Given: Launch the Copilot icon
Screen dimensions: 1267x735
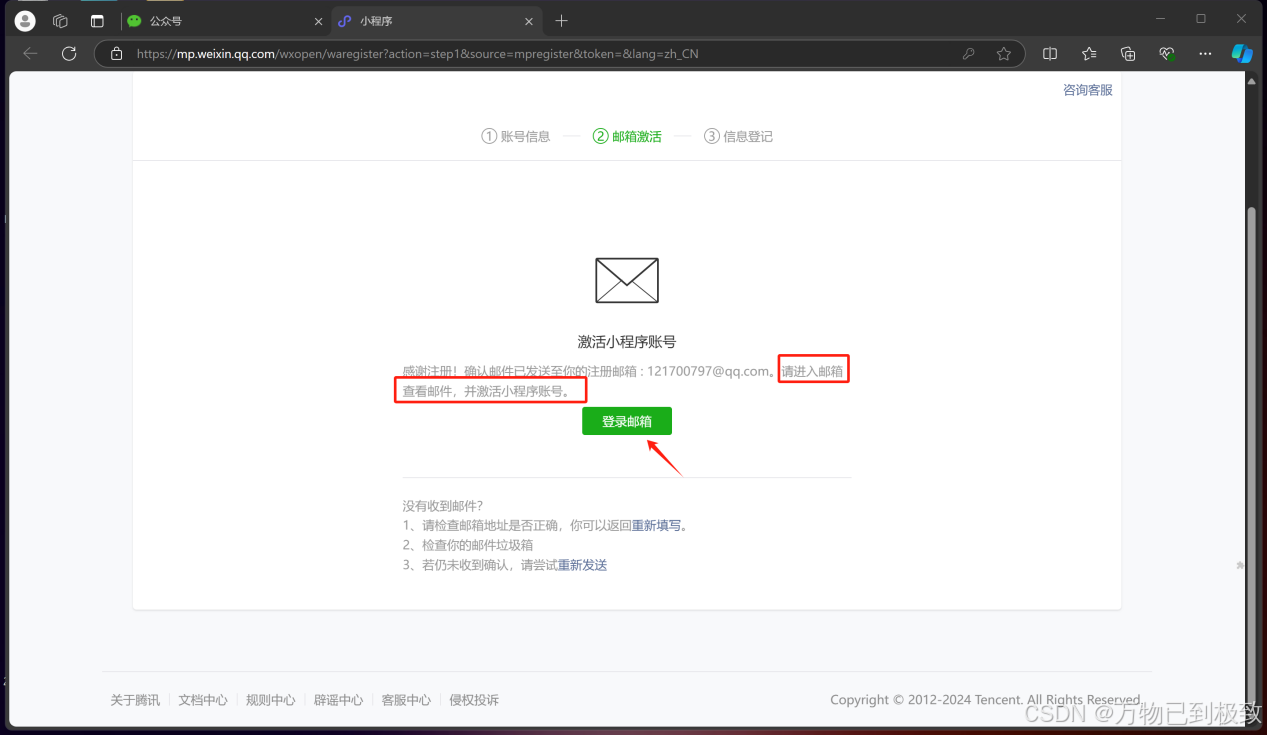Looking at the screenshot, I should pos(1242,54).
